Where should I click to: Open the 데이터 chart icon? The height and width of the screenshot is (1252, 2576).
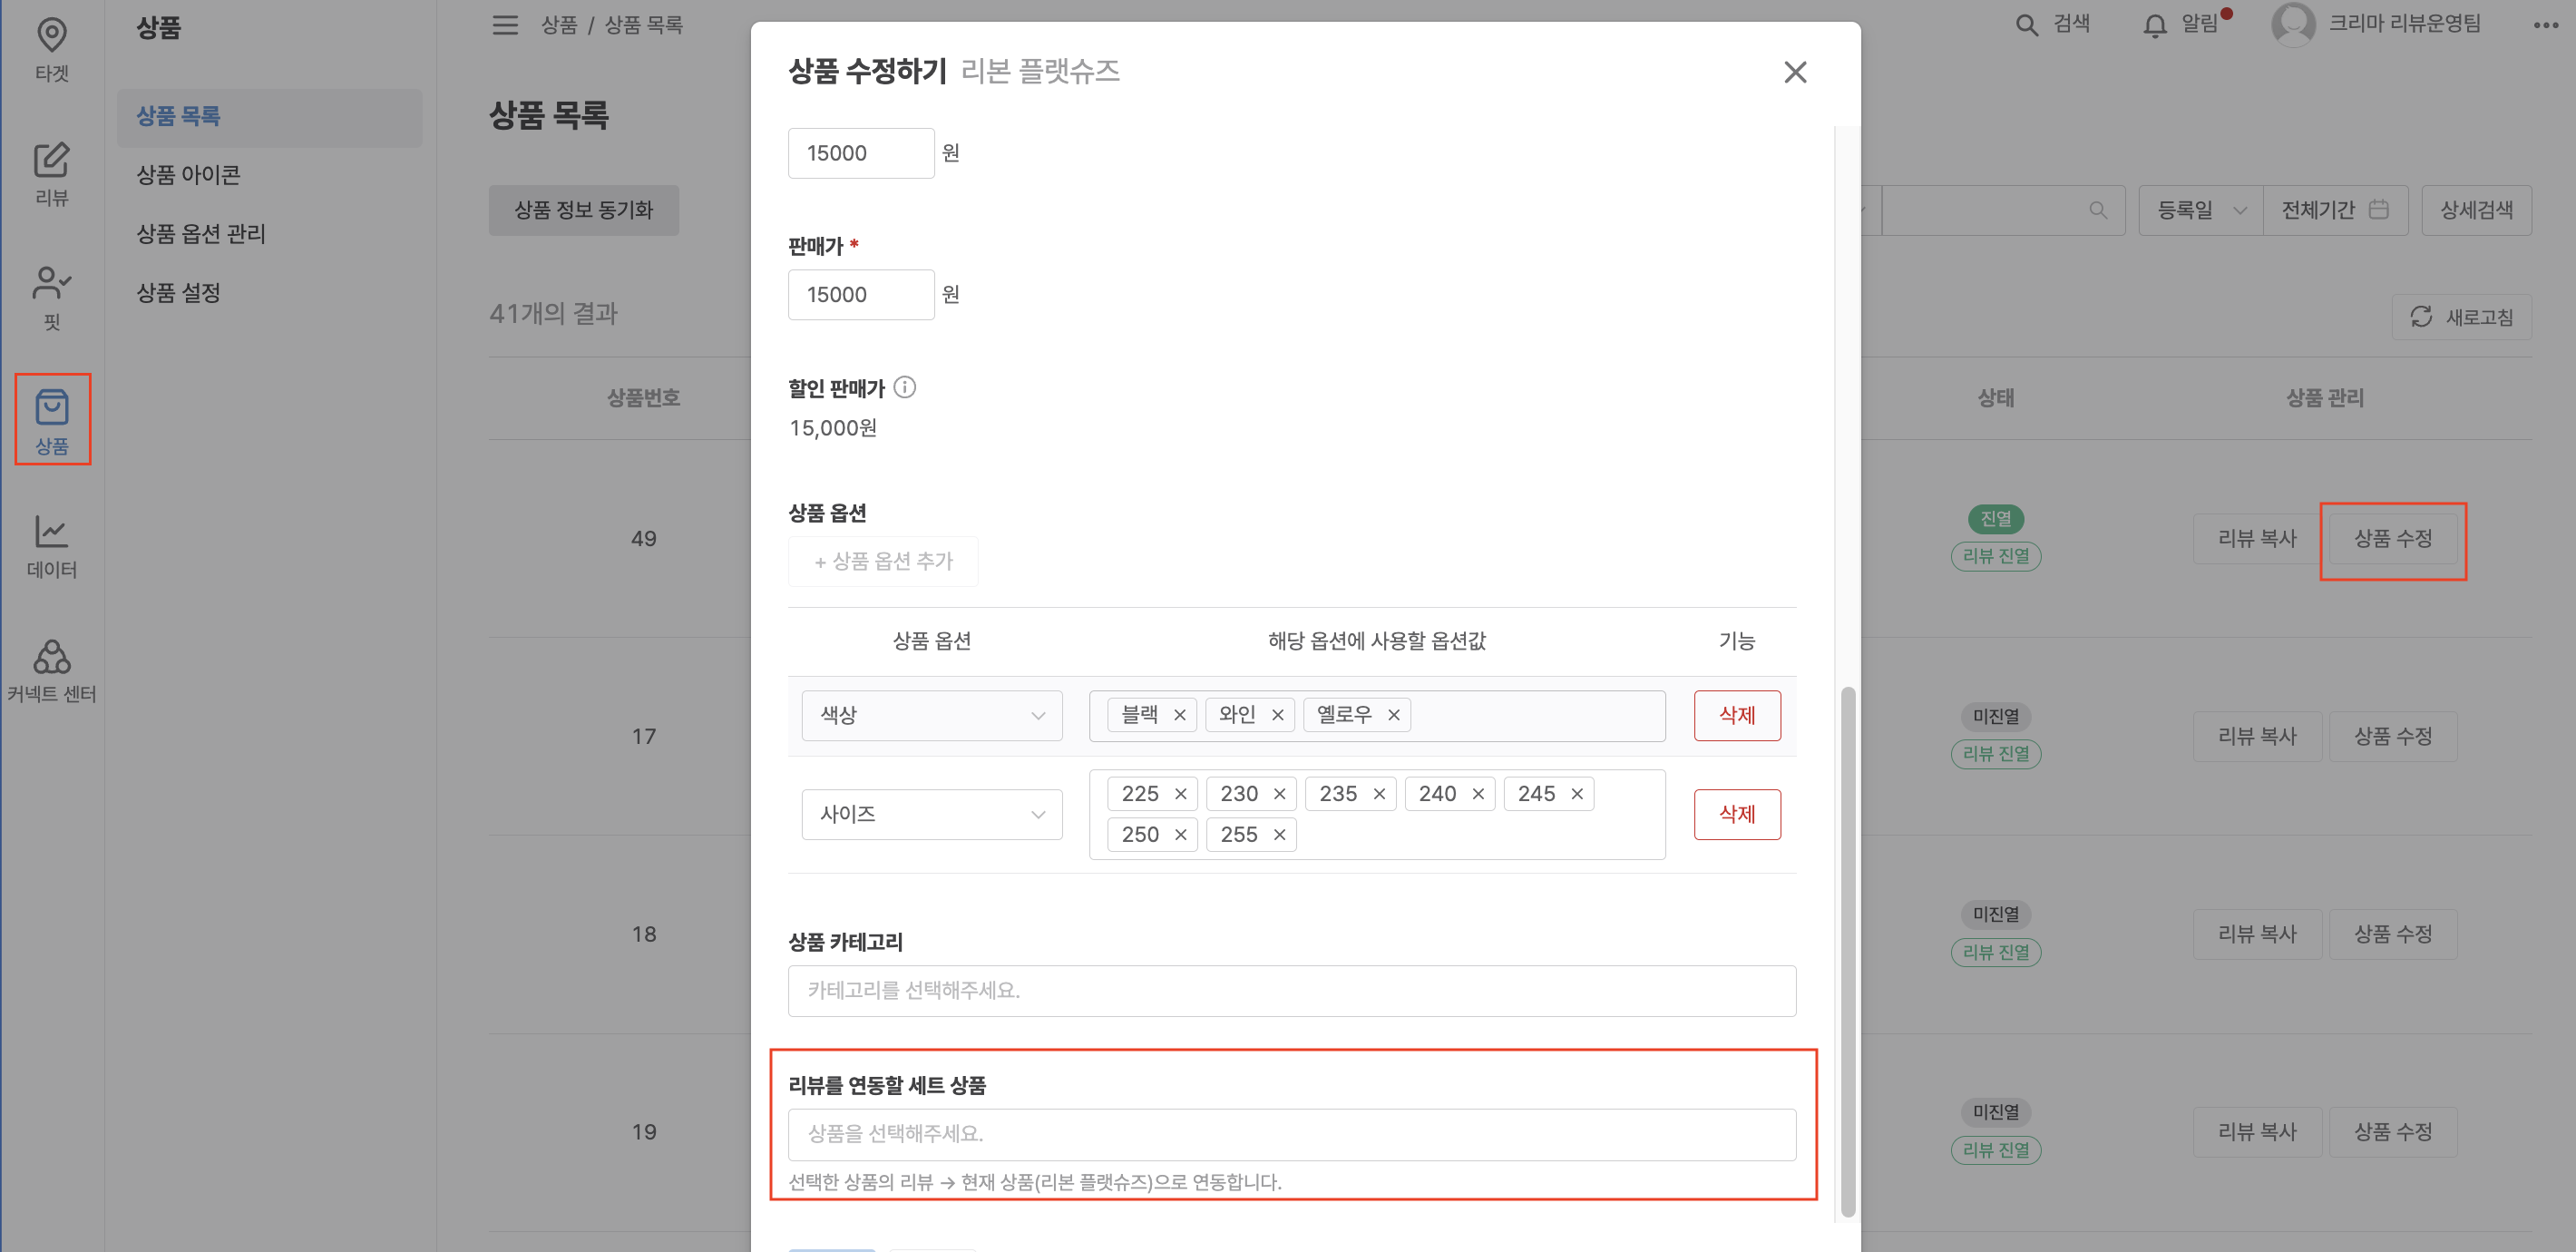click(51, 545)
